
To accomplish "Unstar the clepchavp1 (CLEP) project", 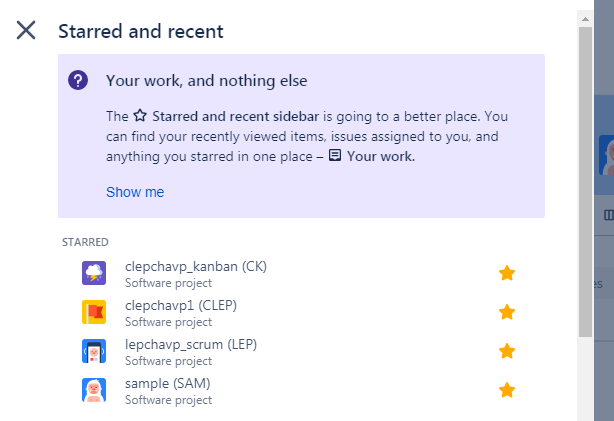I will click(507, 312).
